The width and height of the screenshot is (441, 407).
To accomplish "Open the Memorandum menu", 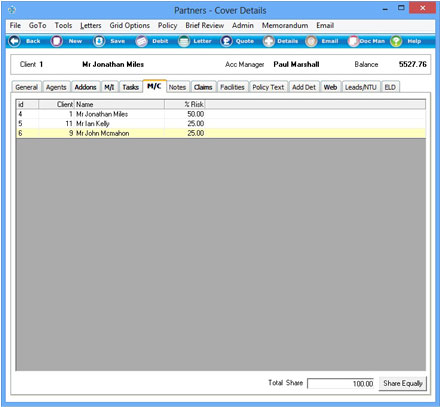I will (x=285, y=25).
